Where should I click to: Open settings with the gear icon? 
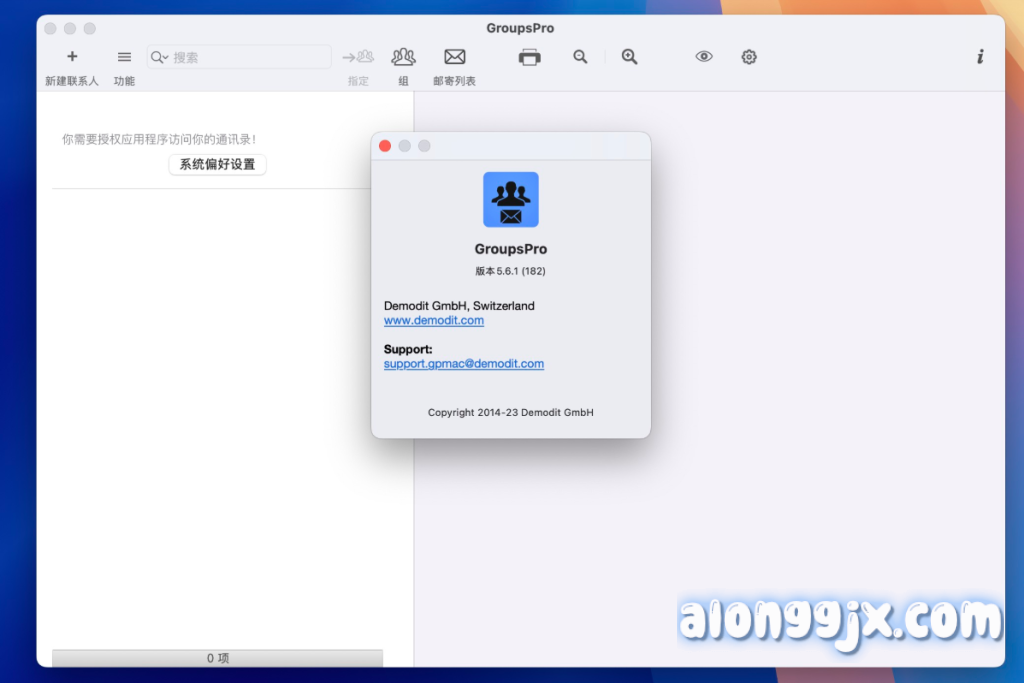click(x=749, y=57)
